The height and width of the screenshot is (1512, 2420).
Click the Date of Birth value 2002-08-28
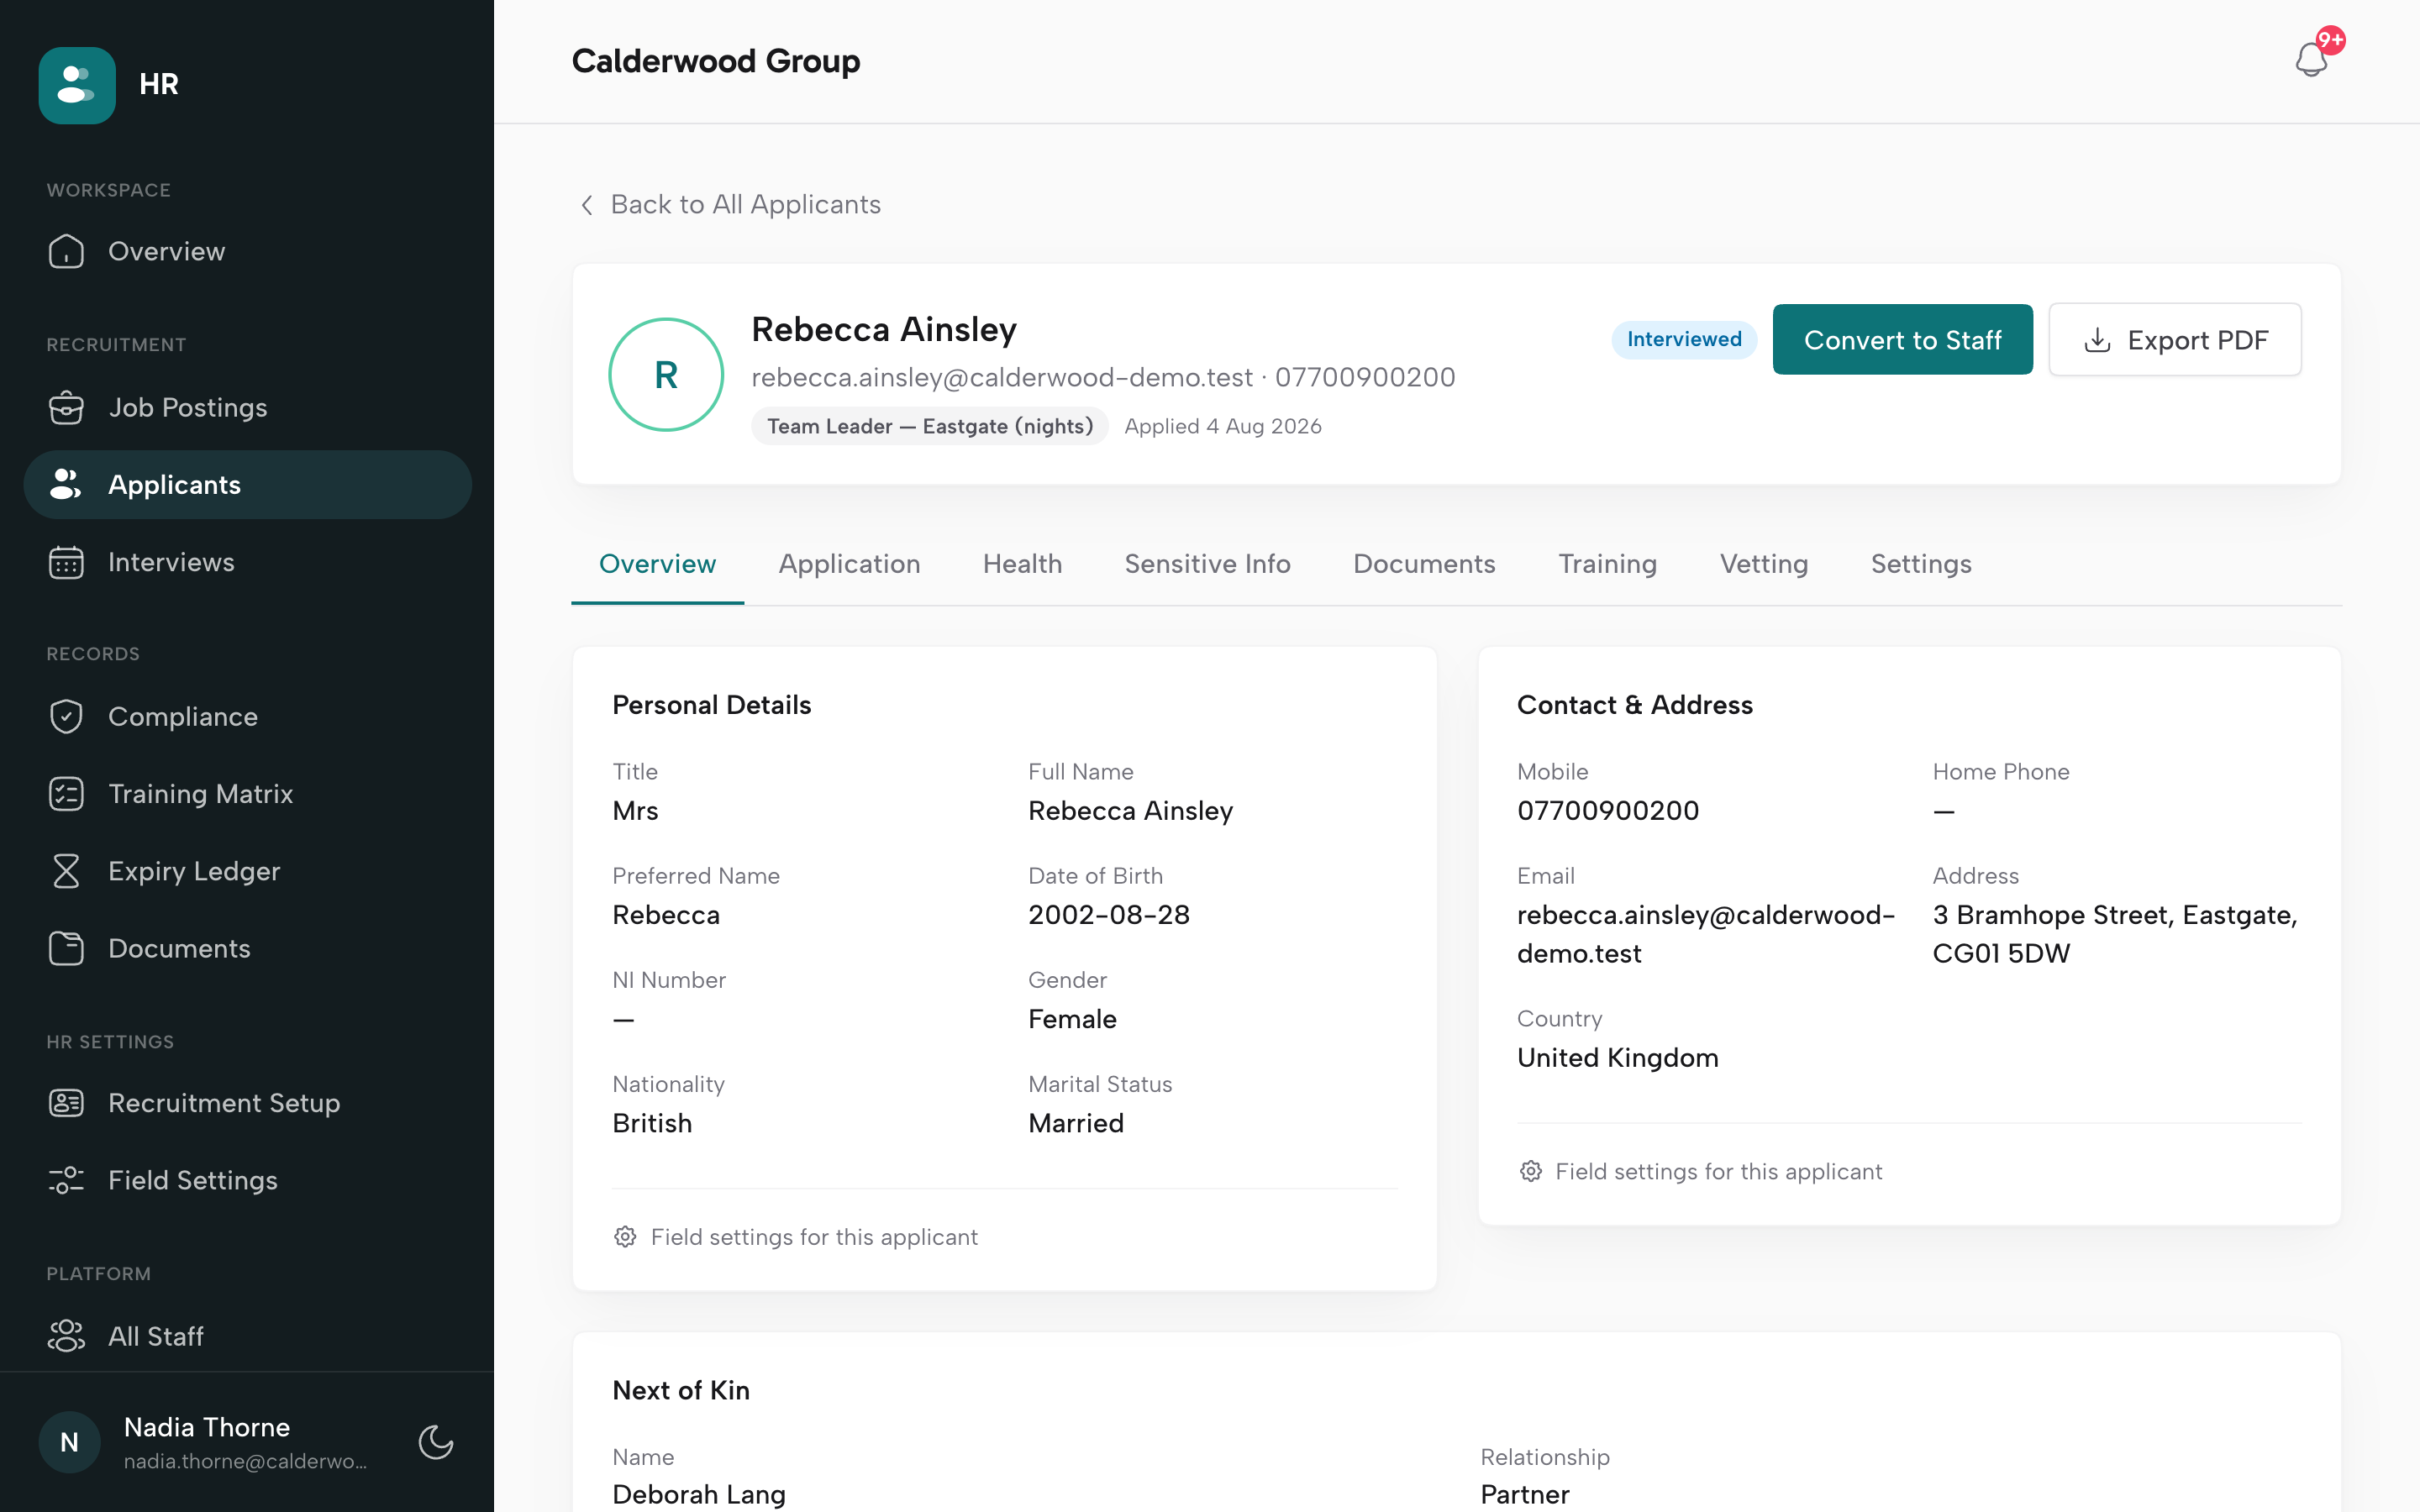1109,915
